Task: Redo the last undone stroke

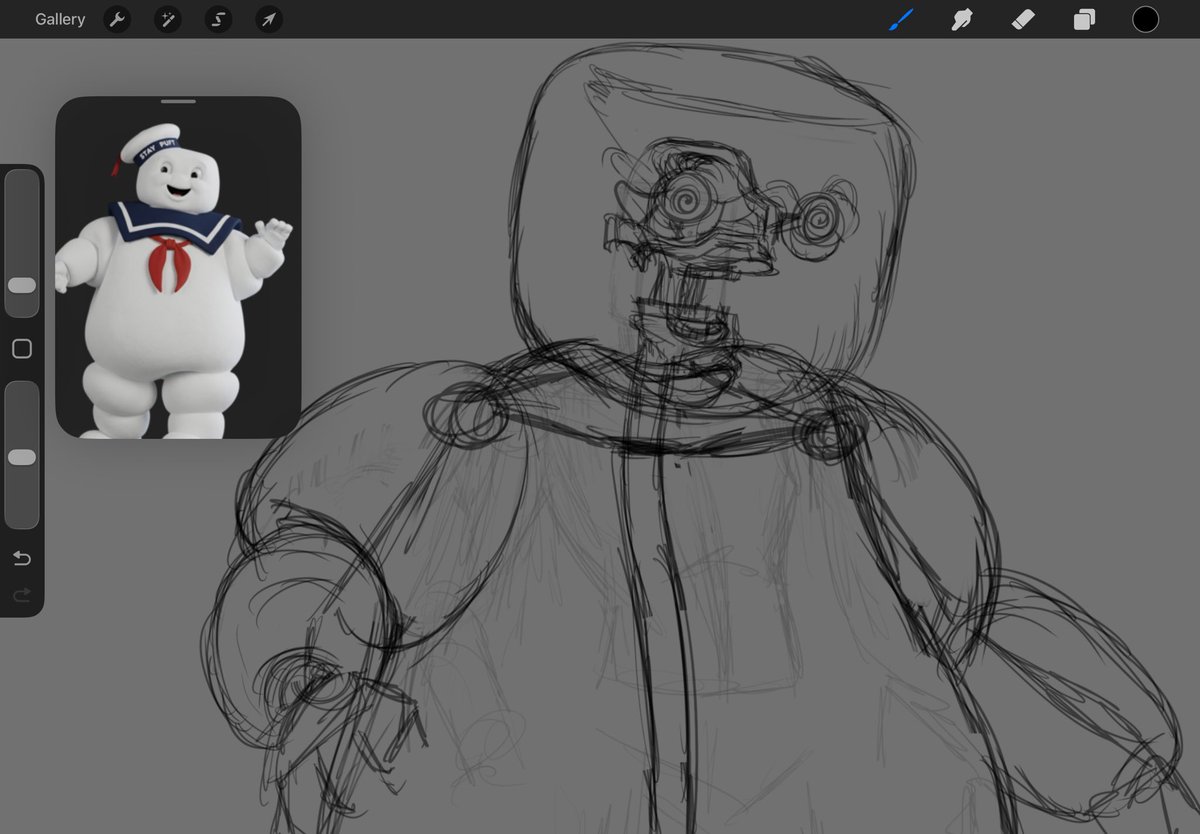Action: click(22, 596)
